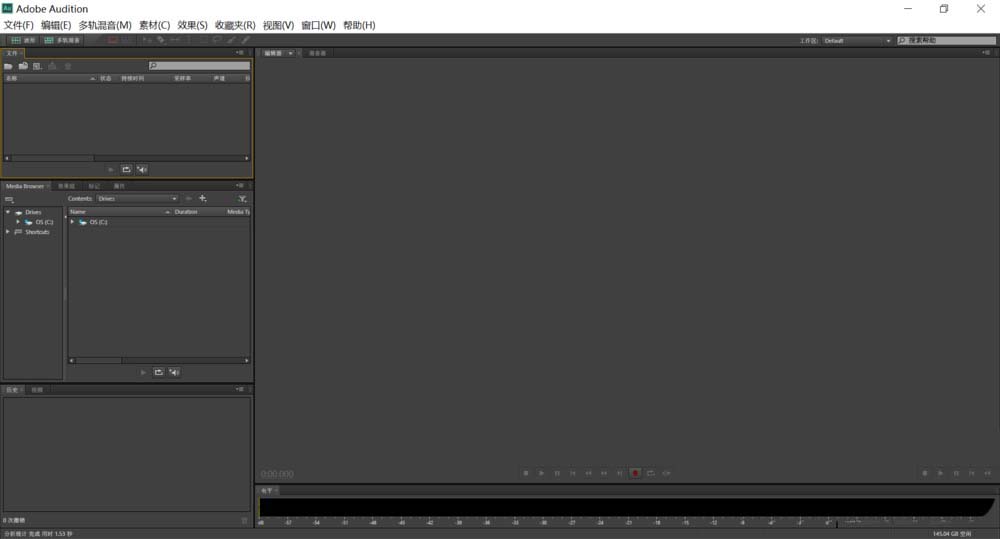The width and height of the screenshot is (1000, 539).
Task: Switch to the Multitrack (多轨混音) view
Action: click(62, 40)
